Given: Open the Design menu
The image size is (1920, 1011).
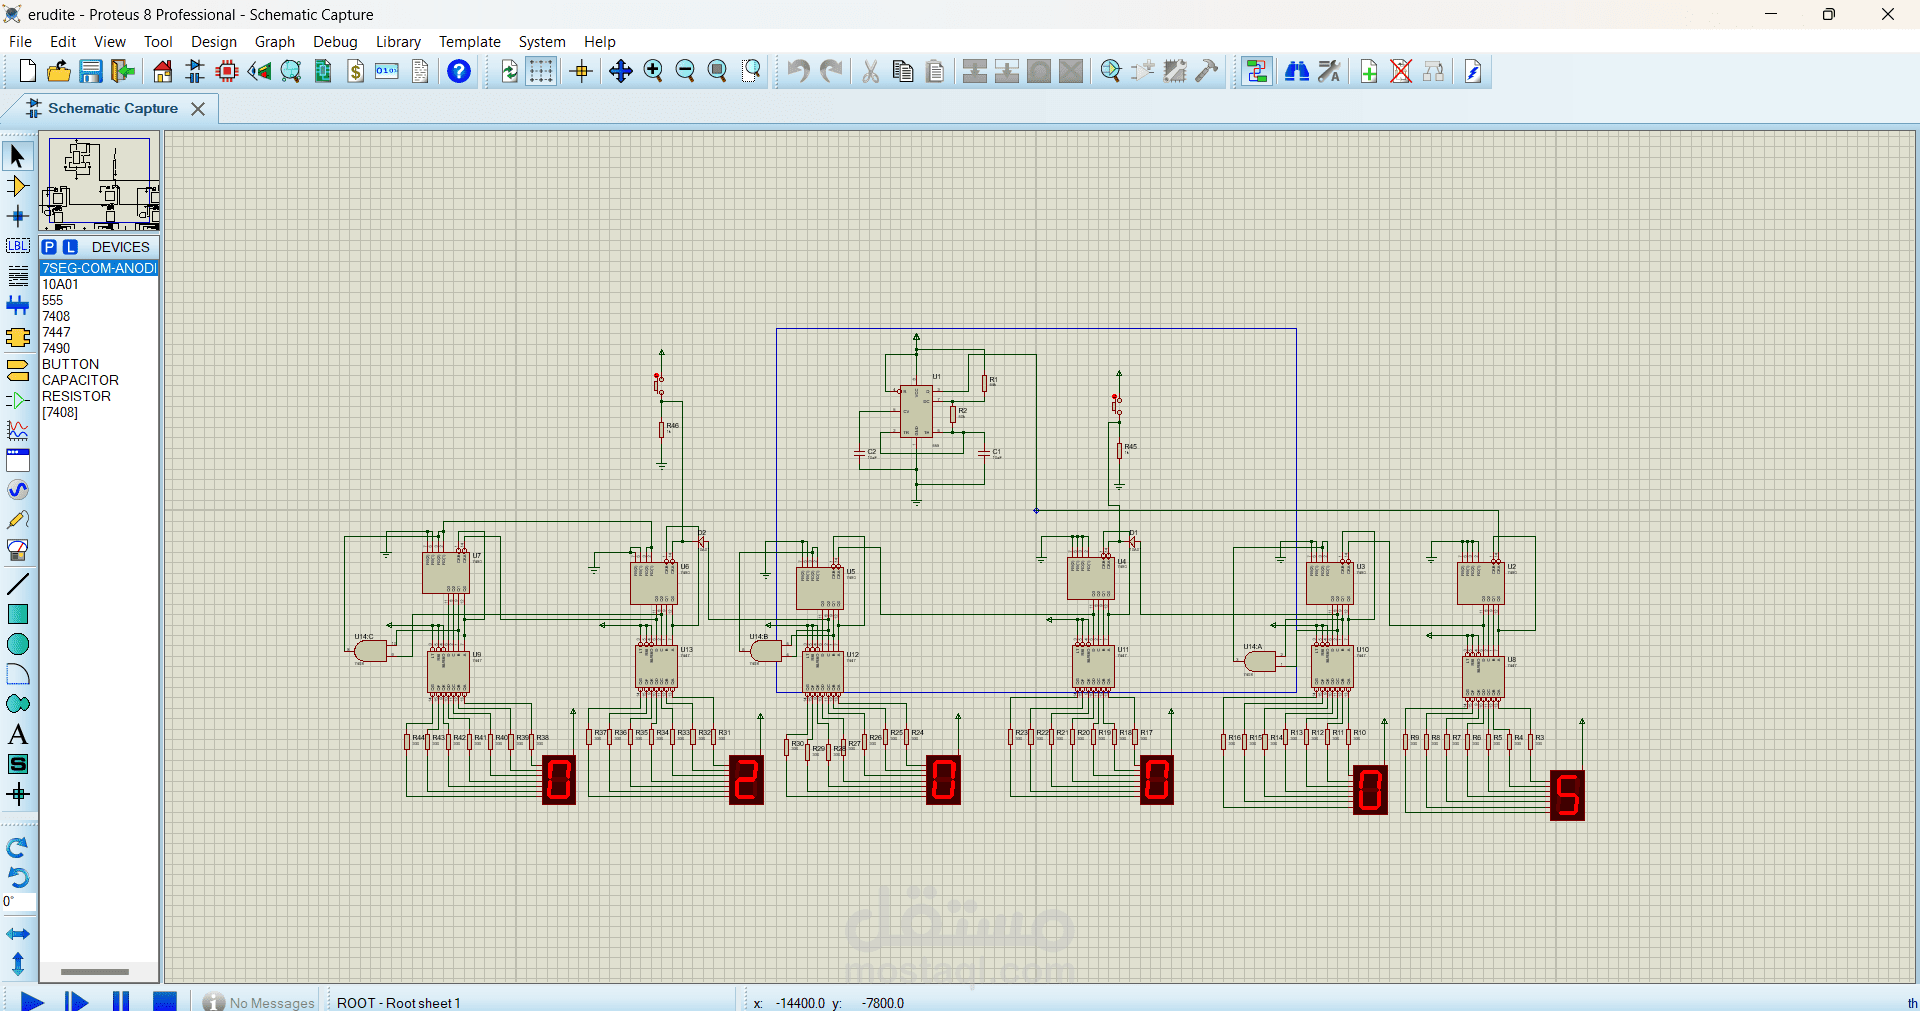Looking at the screenshot, I should point(214,42).
